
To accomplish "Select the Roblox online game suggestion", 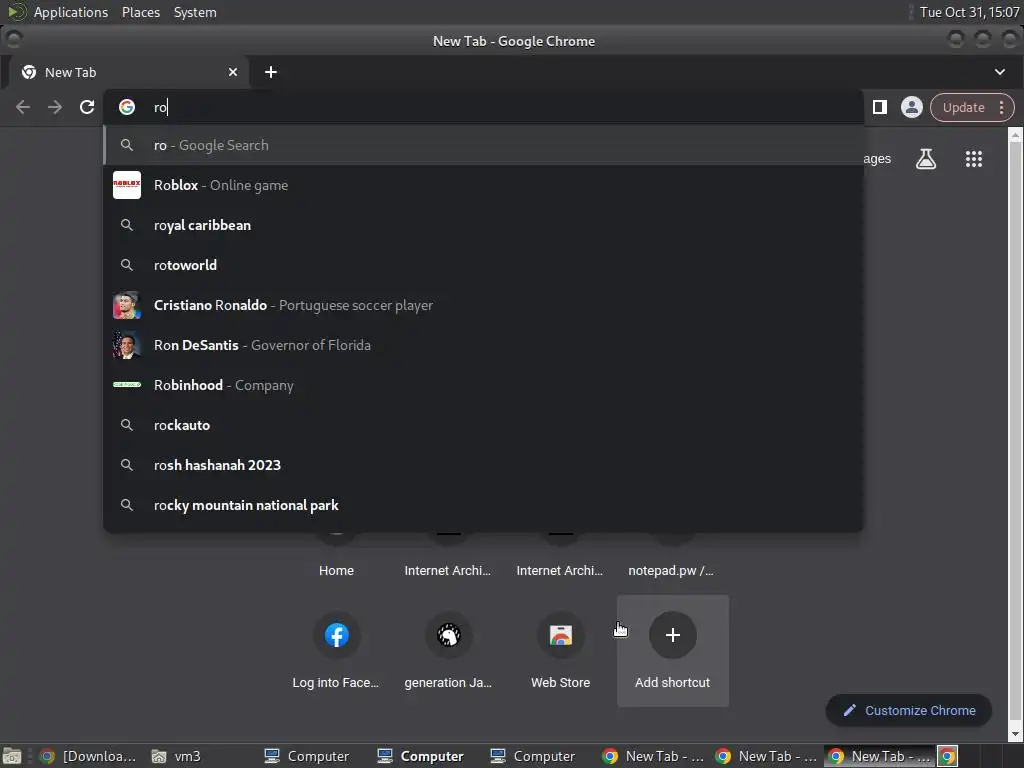I will pos(483,185).
